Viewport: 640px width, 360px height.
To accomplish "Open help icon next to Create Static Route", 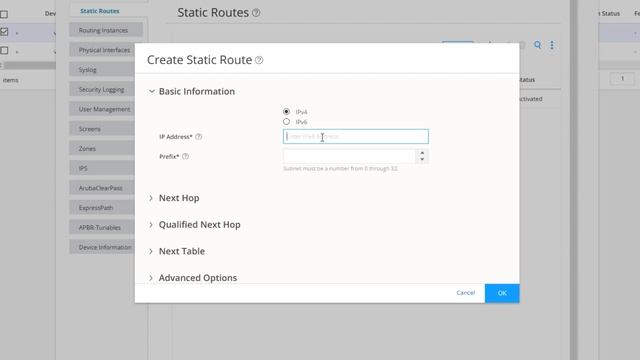I will (x=259, y=60).
